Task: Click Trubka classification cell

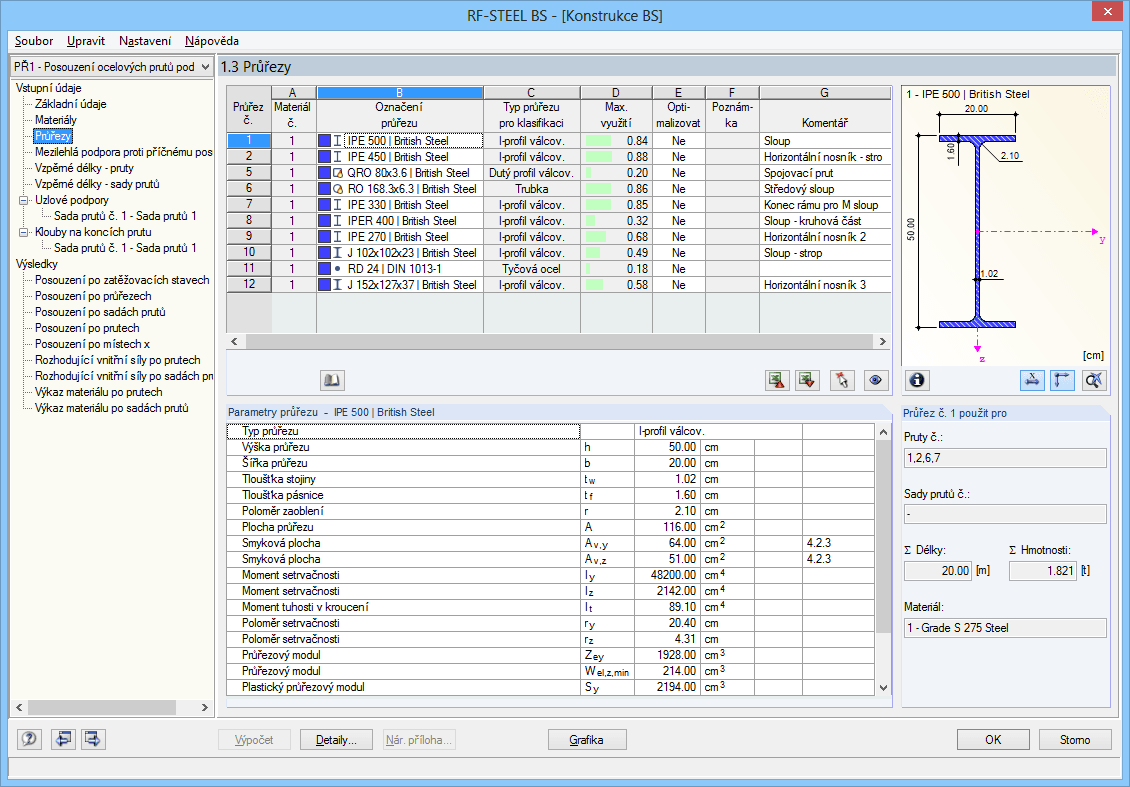Action: click(531, 189)
